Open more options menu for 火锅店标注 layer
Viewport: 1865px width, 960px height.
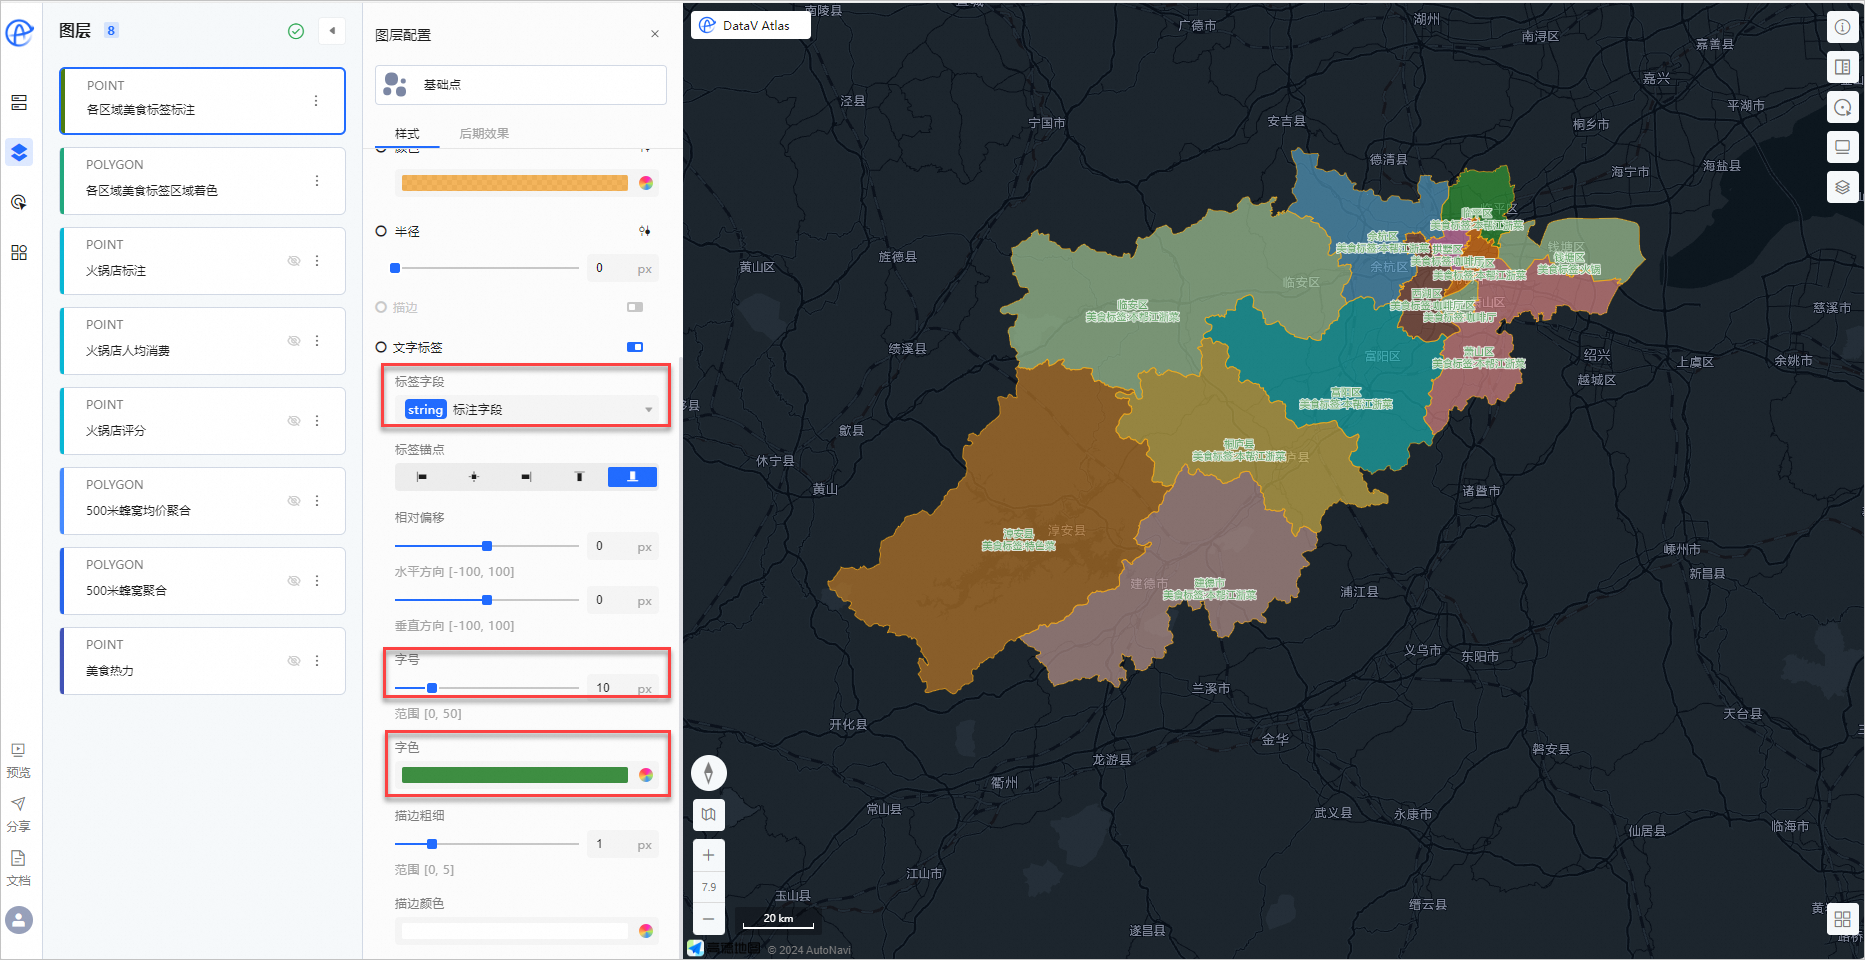pos(317,261)
